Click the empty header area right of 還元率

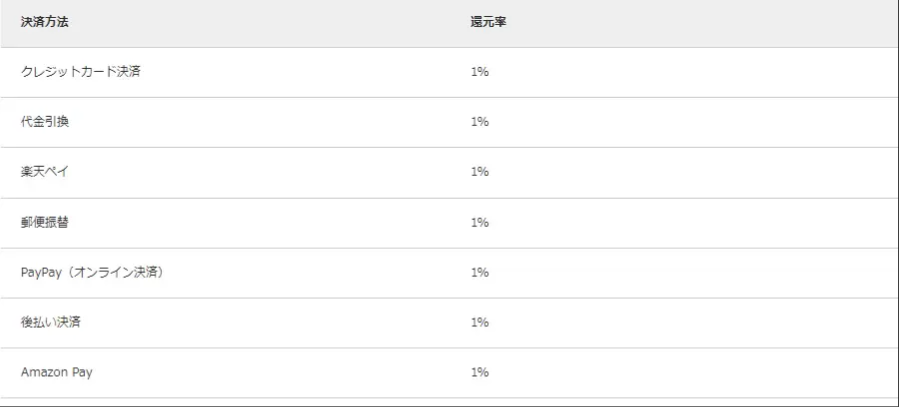tap(700, 21)
